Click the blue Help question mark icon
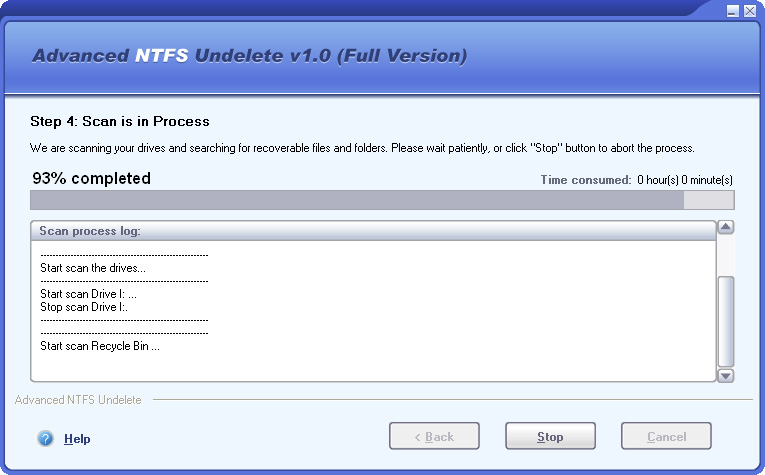 (45, 438)
